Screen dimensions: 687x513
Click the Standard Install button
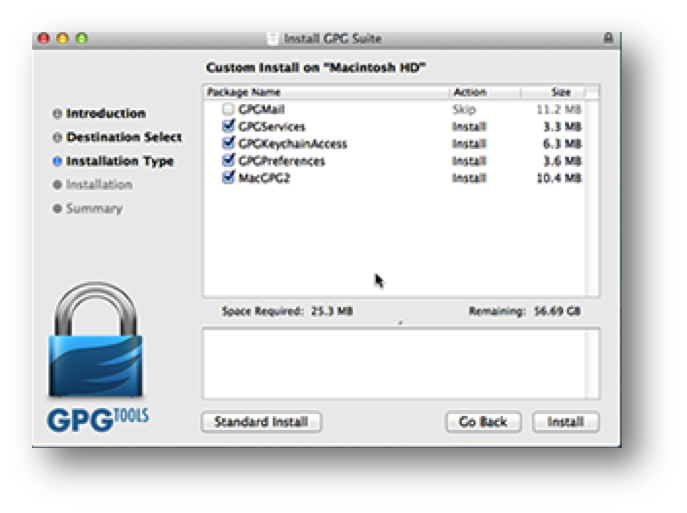coord(261,422)
